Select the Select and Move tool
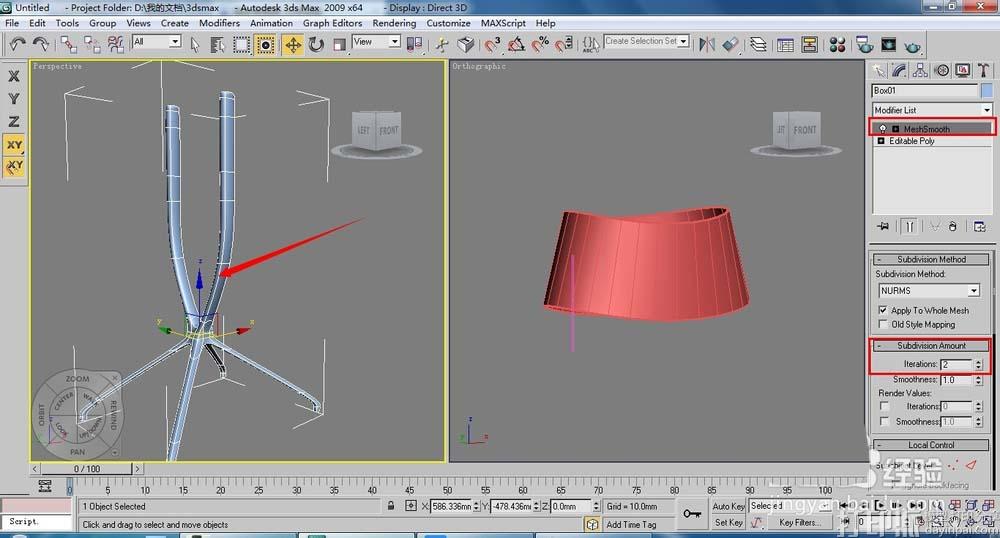 click(x=293, y=44)
